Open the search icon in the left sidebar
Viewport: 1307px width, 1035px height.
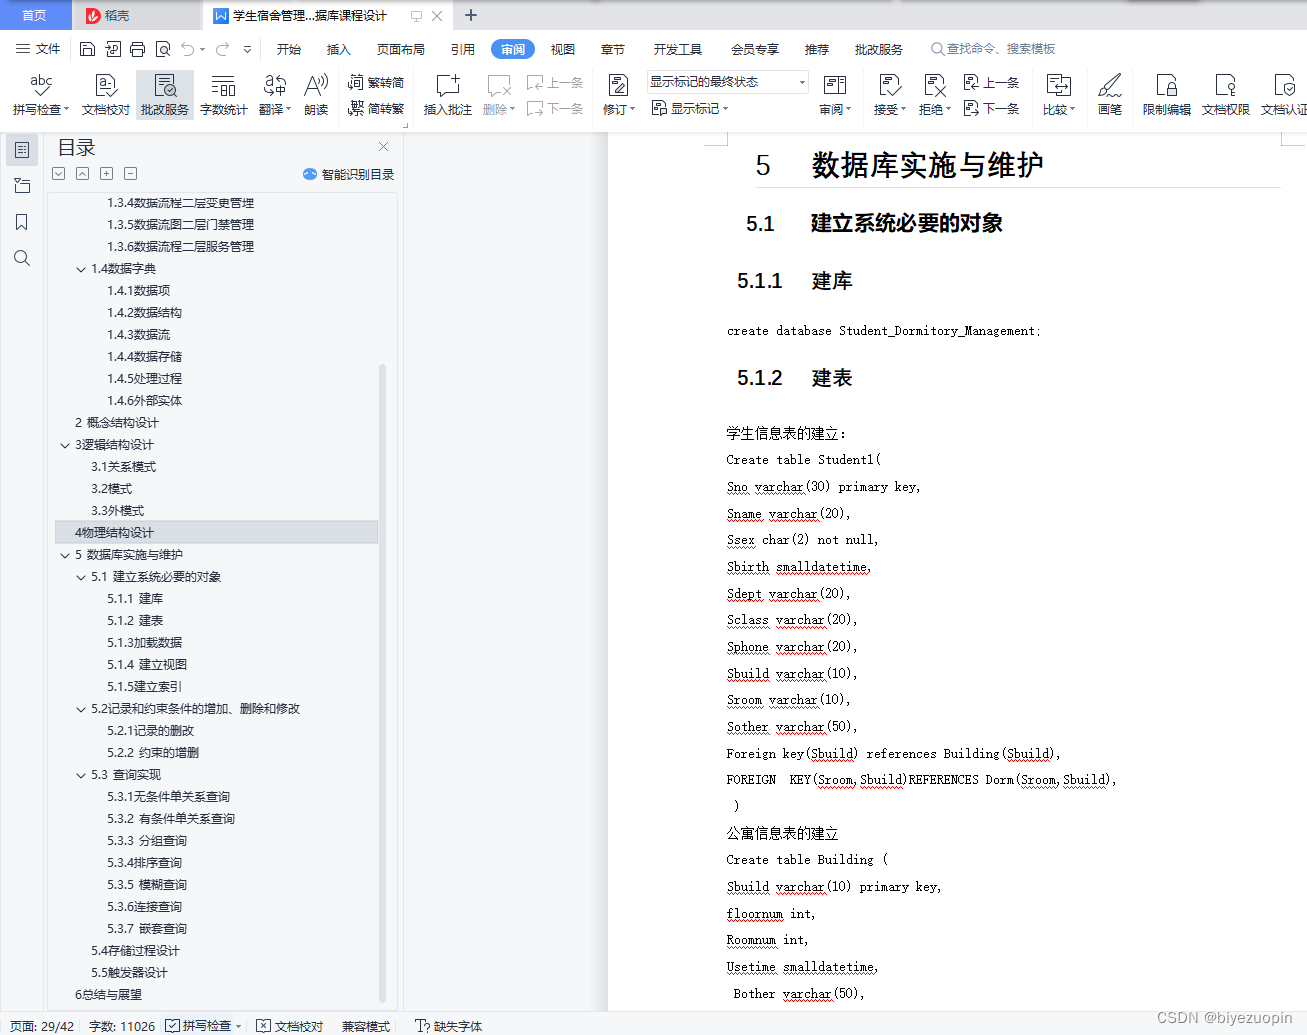[22, 258]
